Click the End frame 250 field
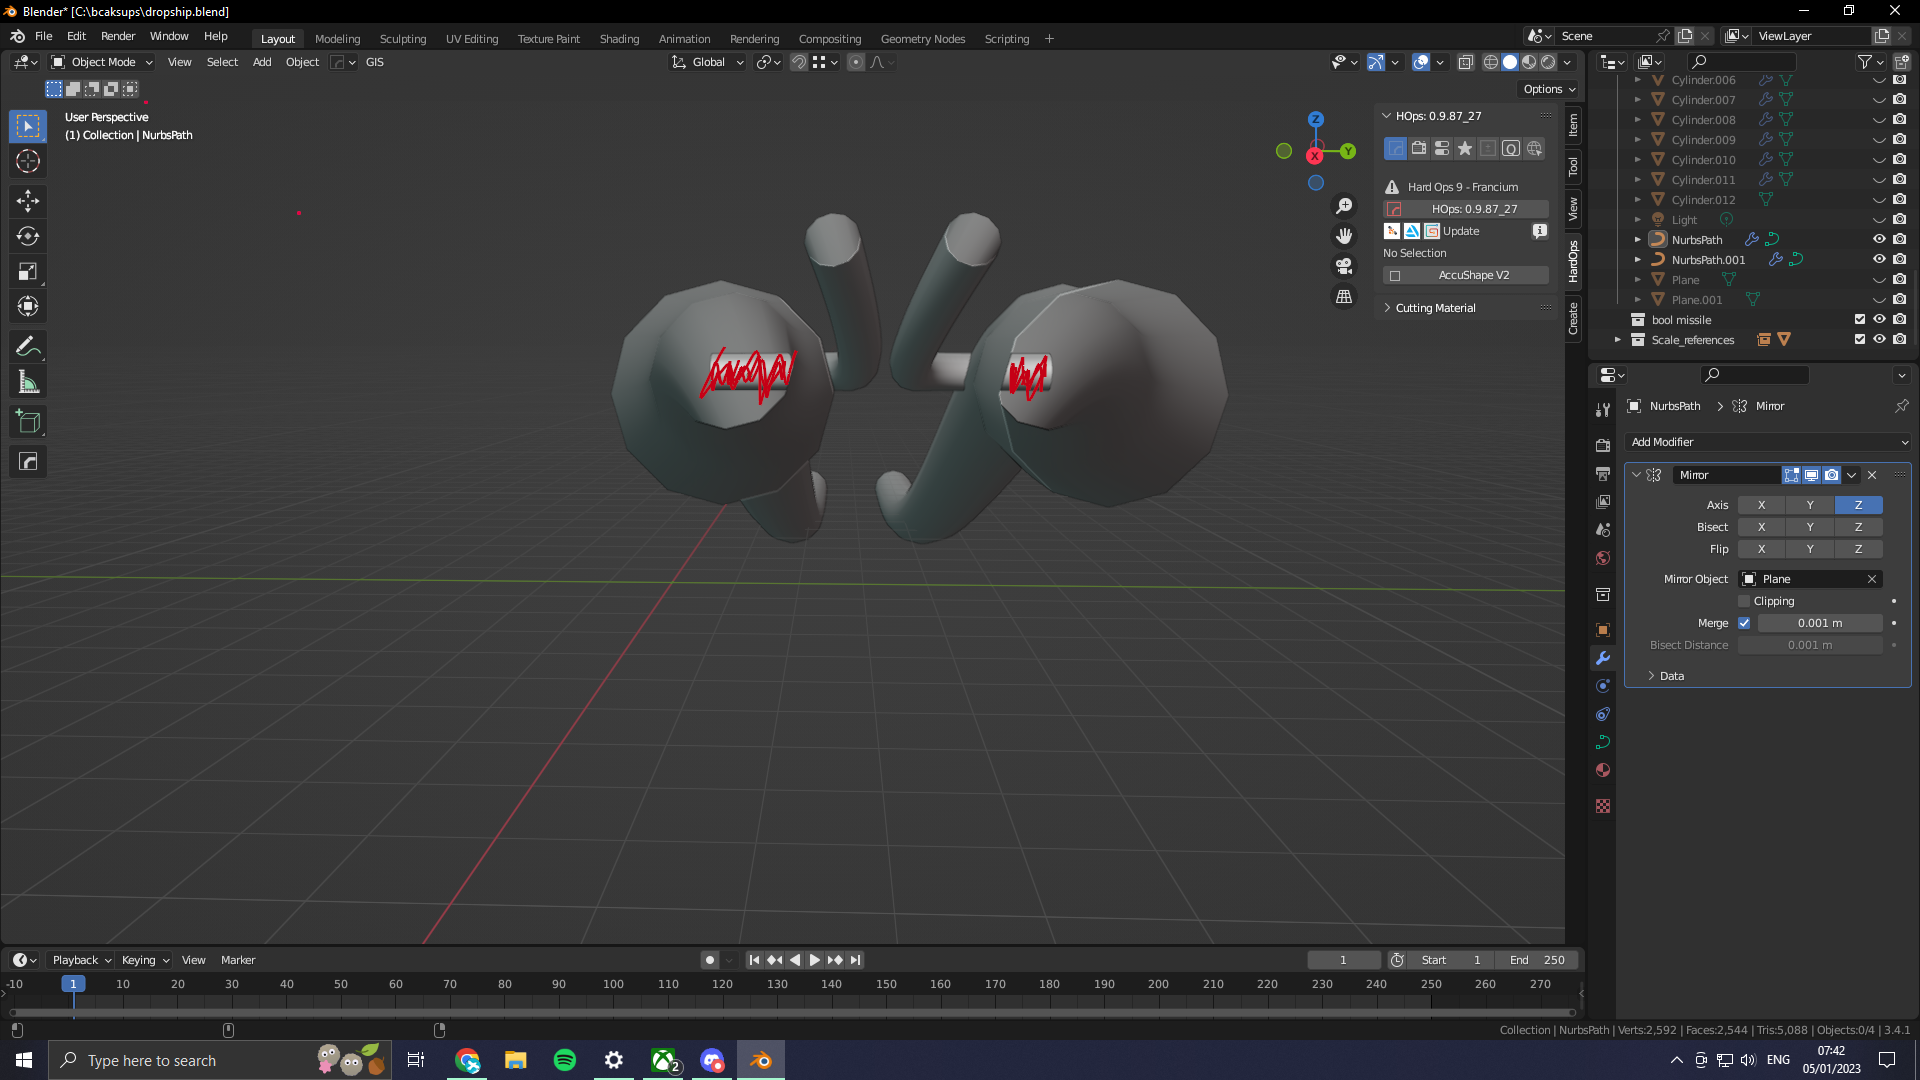 coord(1538,960)
